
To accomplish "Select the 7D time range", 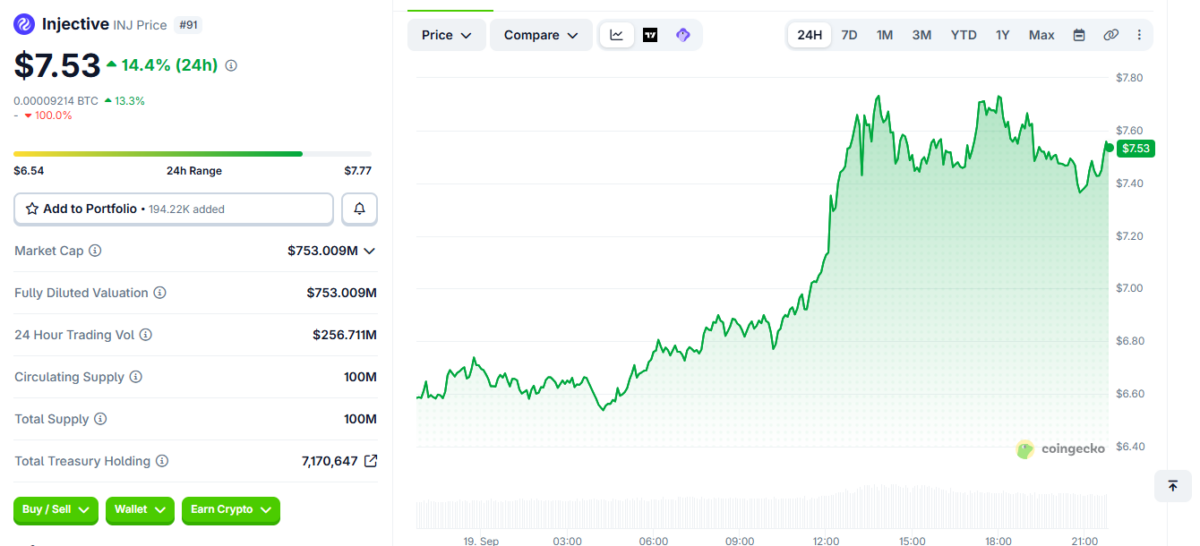I will point(849,35).
